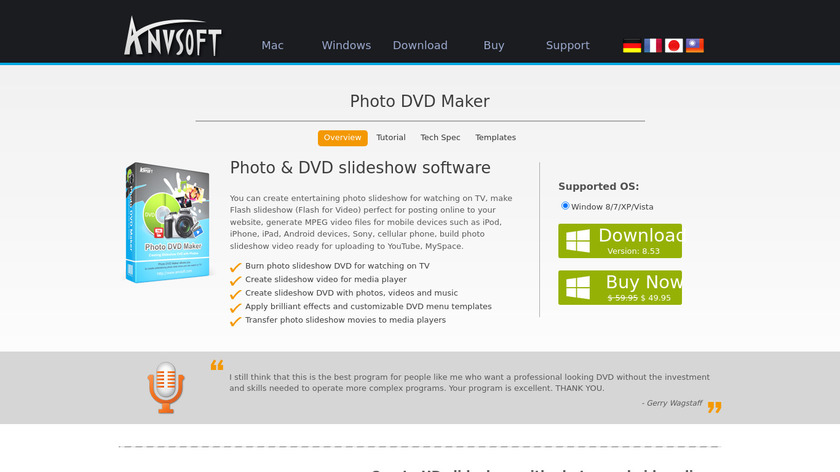Open the Download menu in navigation
The image size is (840, 472).
(420, 46)
